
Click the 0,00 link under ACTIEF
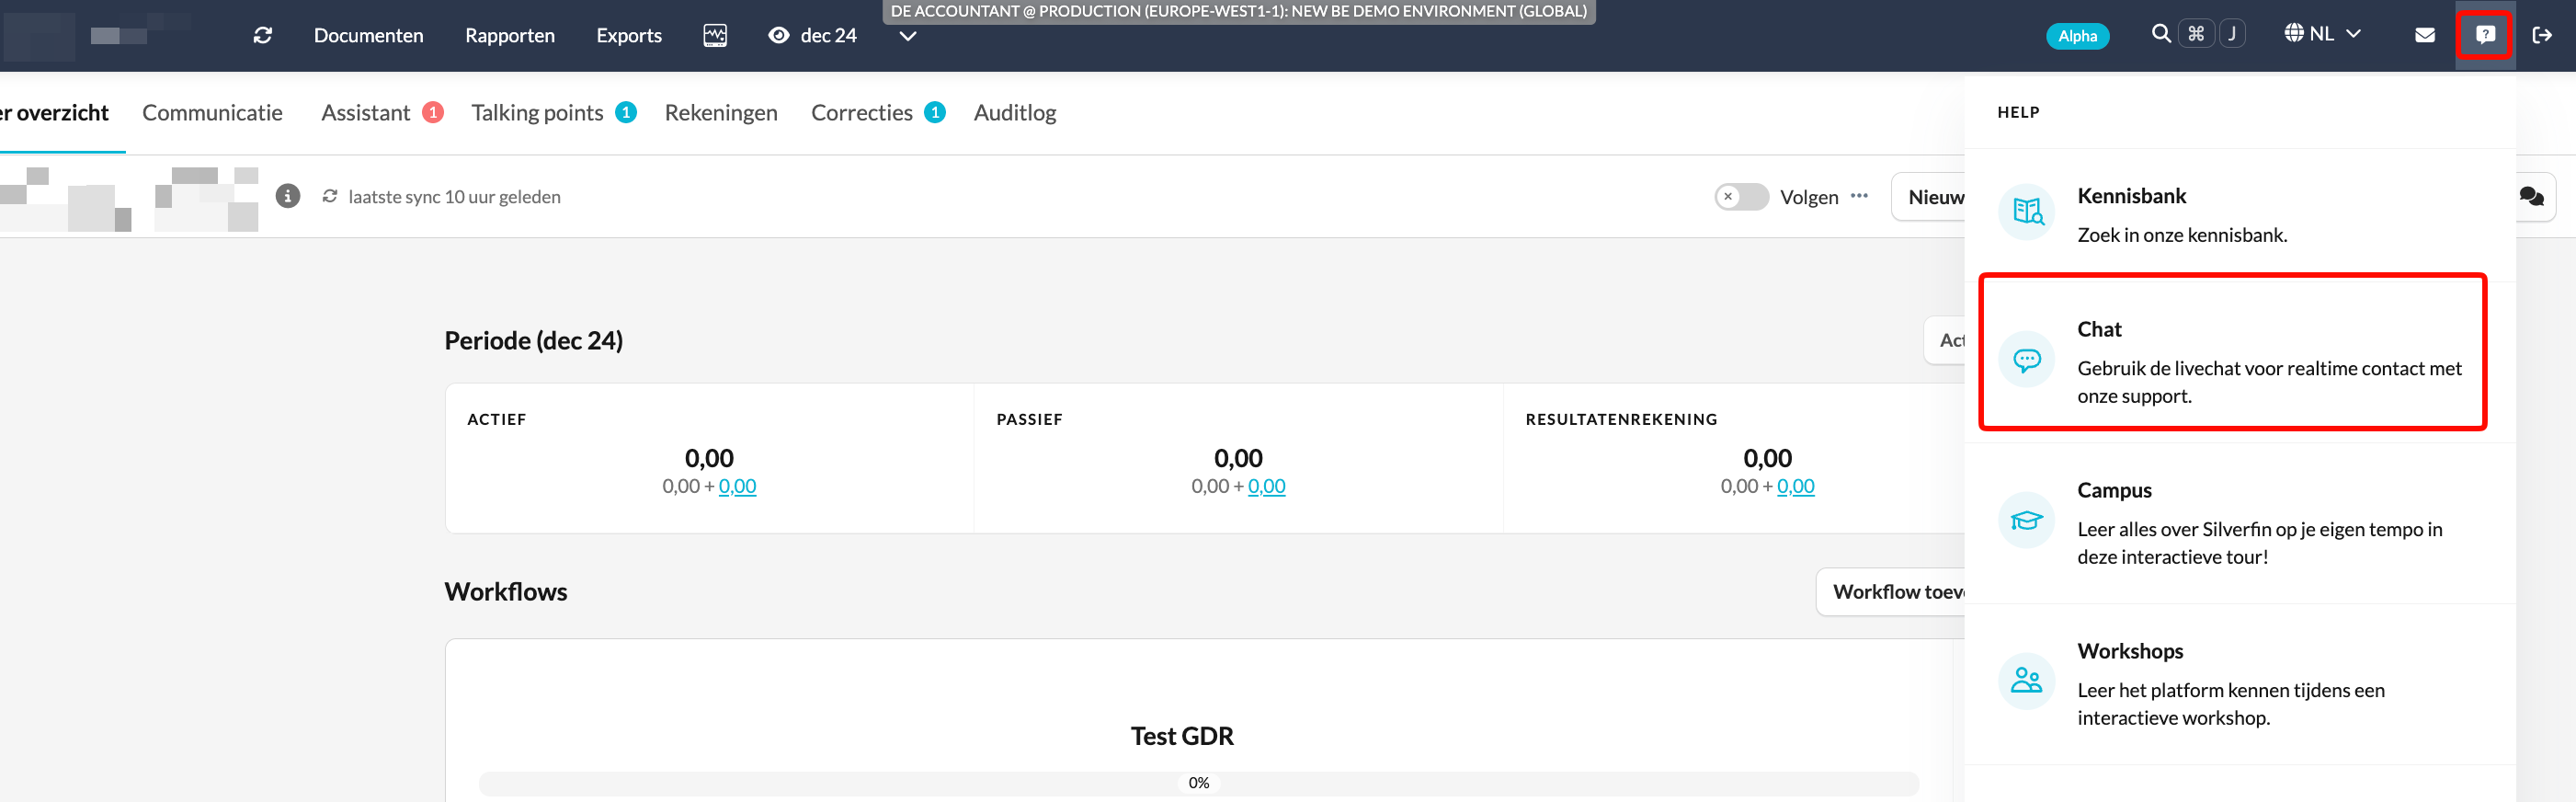737,486
